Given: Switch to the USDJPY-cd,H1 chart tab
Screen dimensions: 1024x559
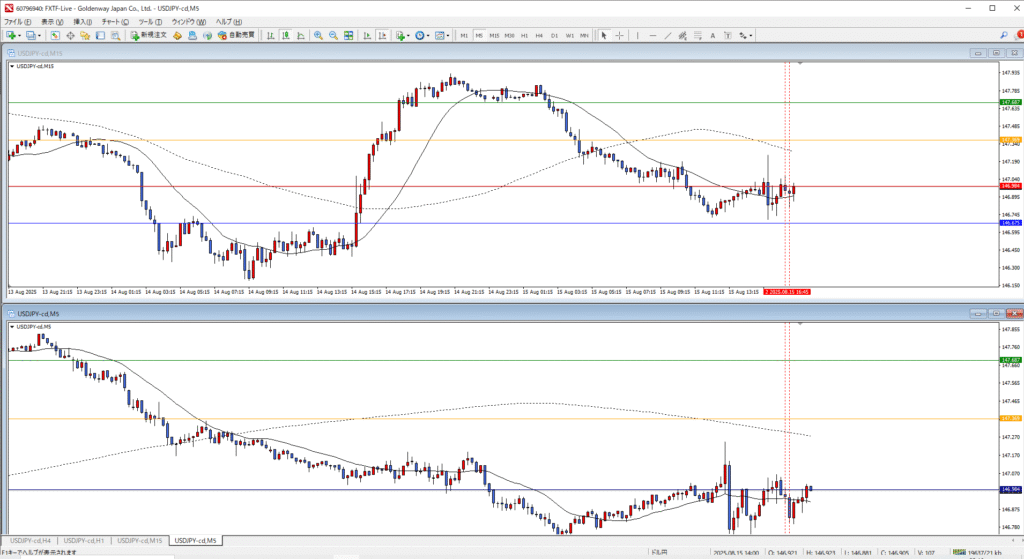Looking at the screenshot, I should point(84,541).
